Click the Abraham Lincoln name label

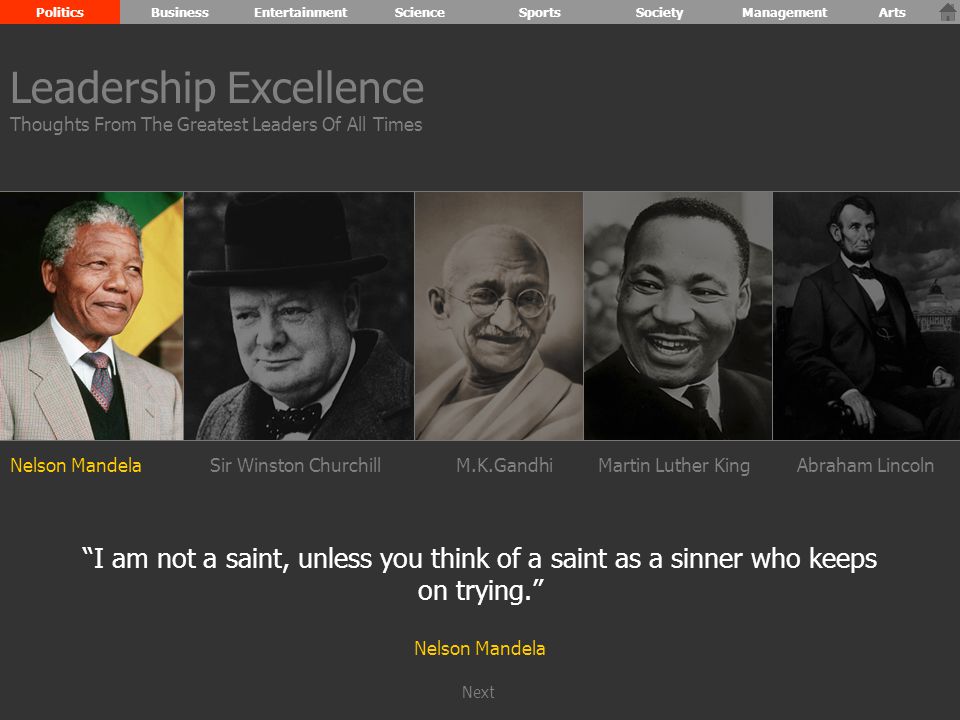(865, 465)
